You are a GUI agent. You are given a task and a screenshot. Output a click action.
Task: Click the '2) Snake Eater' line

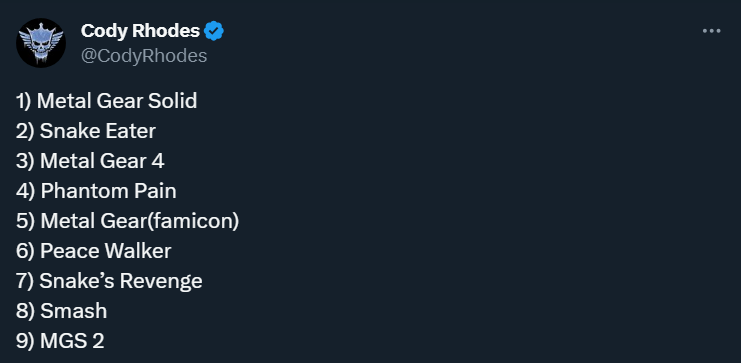tap(86, 131)
